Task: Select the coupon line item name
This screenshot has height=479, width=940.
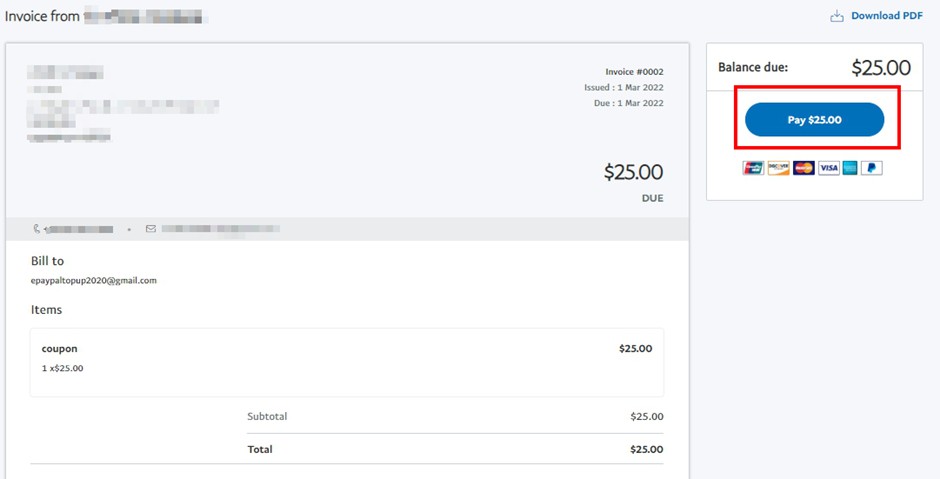Action: [x=59, y=348]
